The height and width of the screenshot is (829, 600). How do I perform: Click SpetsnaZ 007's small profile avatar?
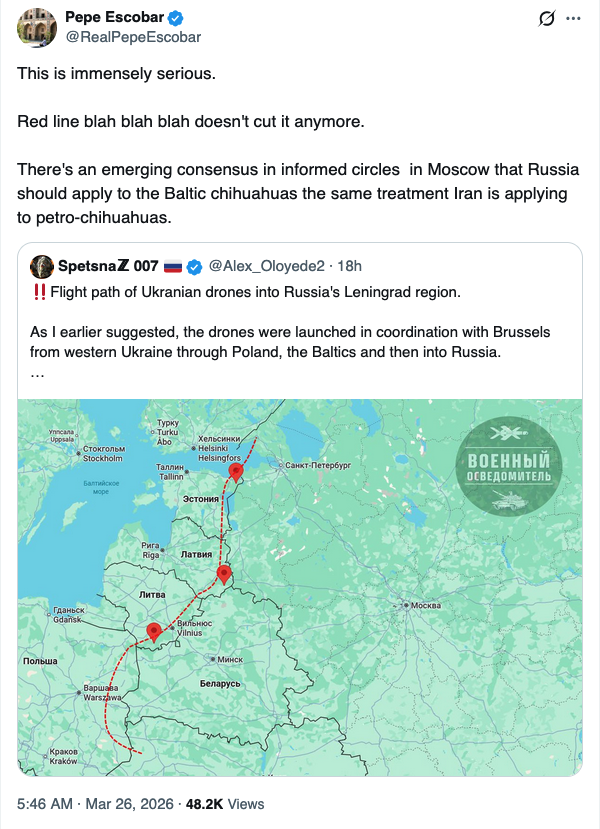42,266
